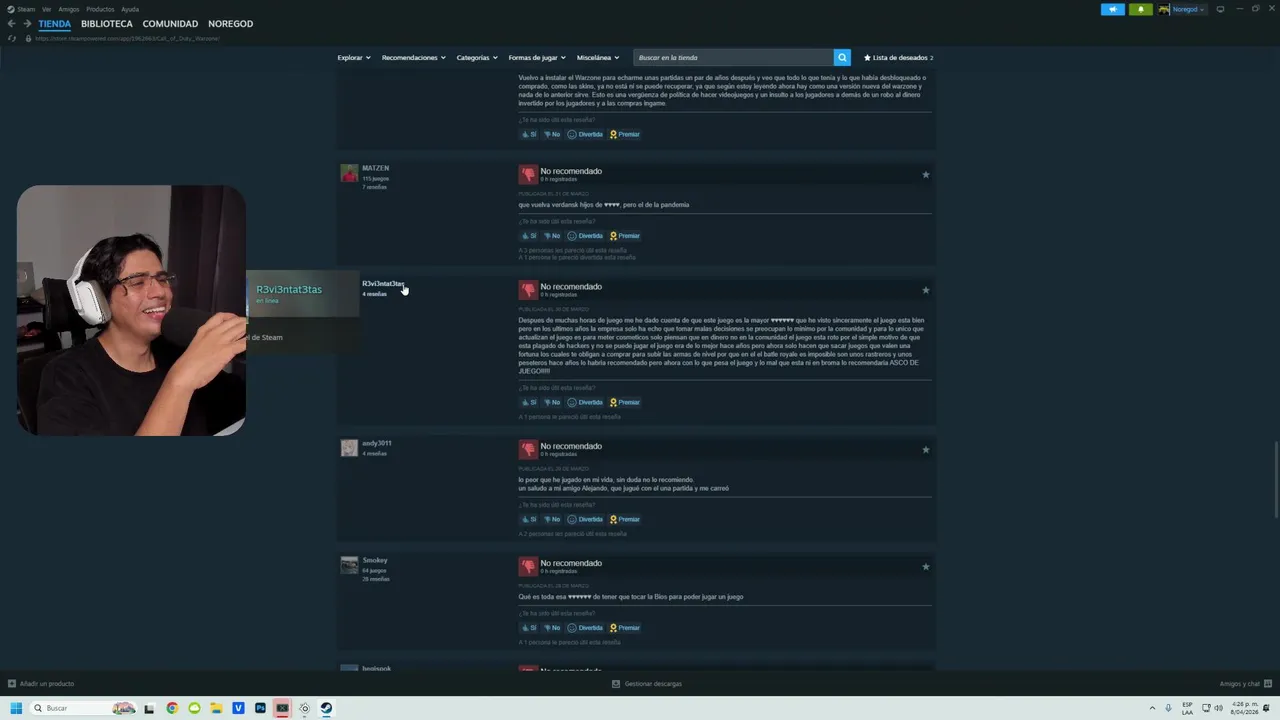The width and height of the screenshot is (1280, 720).
Task: Open the MATZEN username link
Action: (x=375, y=168)
